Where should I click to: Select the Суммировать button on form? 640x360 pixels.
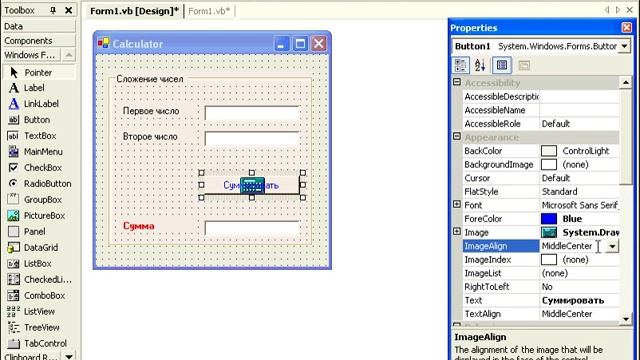pyautogui.click(x=252, y=185)
